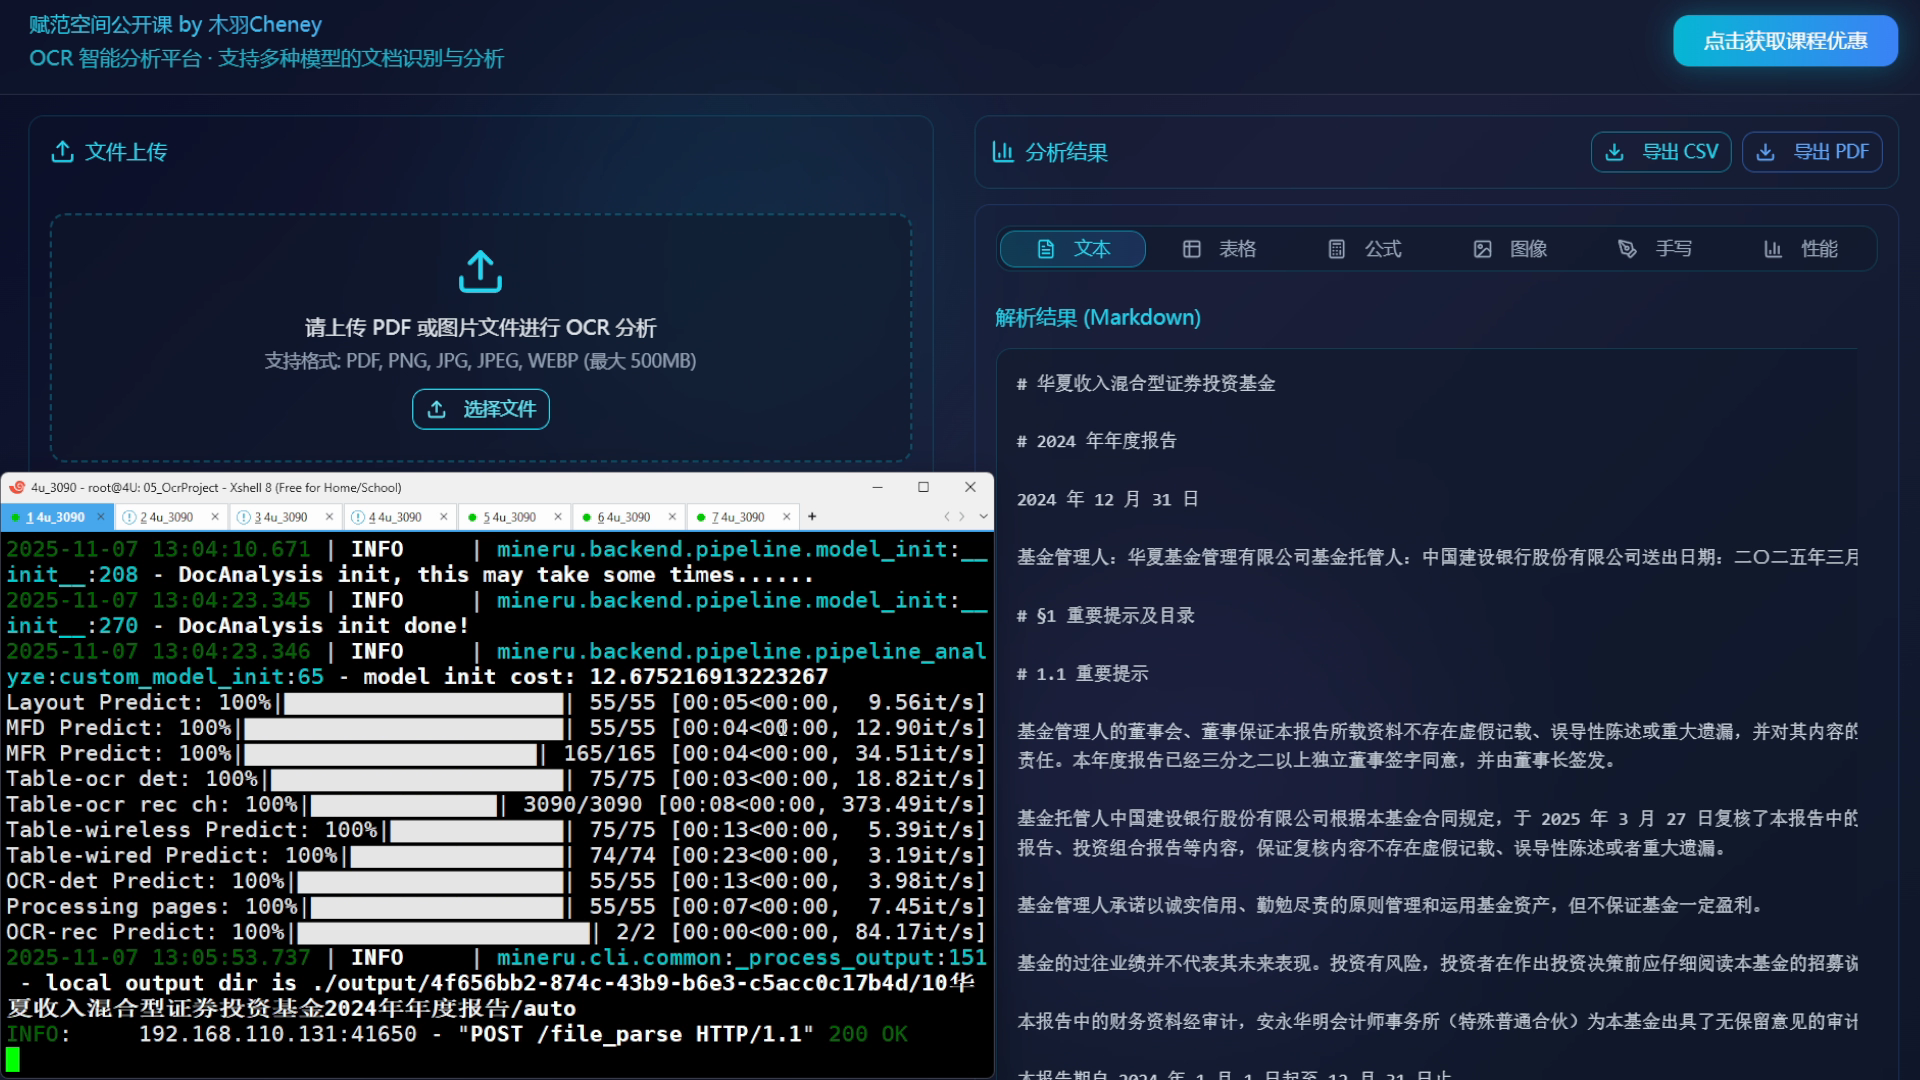Switch to the 性能 result tab
The width and height of the screenshot is (1920, 1080).
tap(1800, 249)
